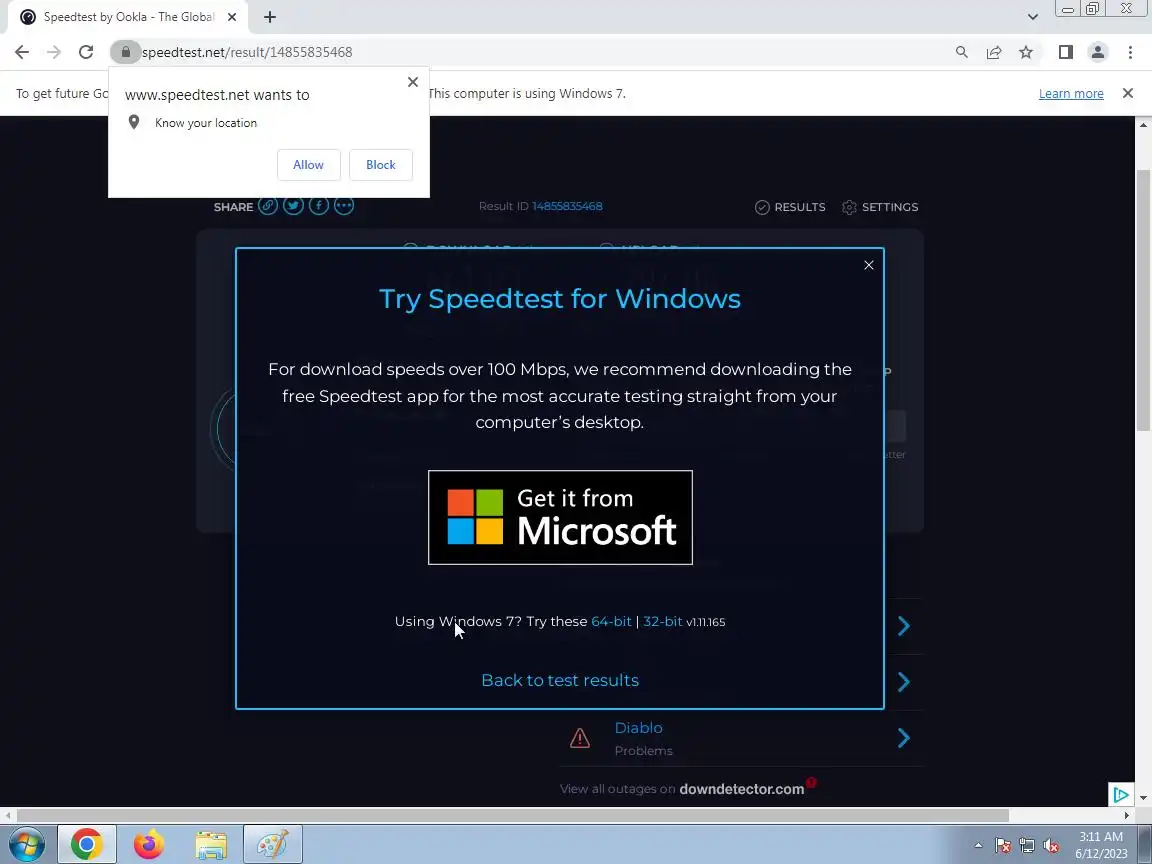Toggle the Chrome side panel
1152x864 pixels.
coord(1065,52)
